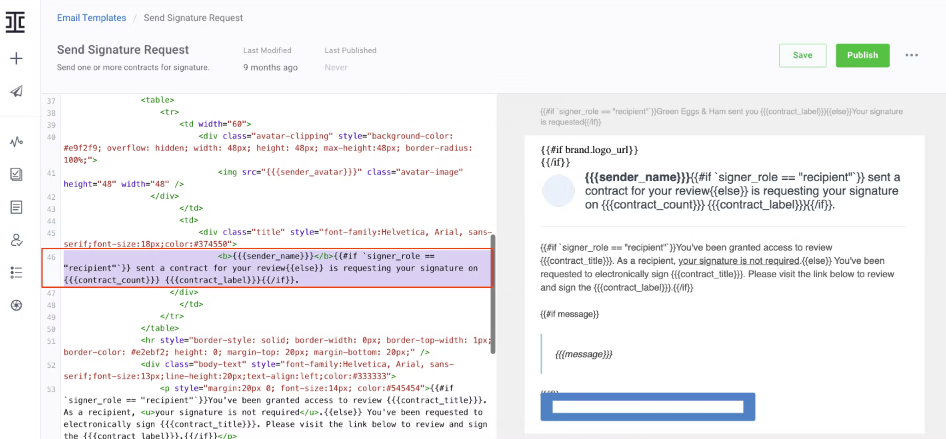
Task: Open the user approval icon
Action: (16, 240)
